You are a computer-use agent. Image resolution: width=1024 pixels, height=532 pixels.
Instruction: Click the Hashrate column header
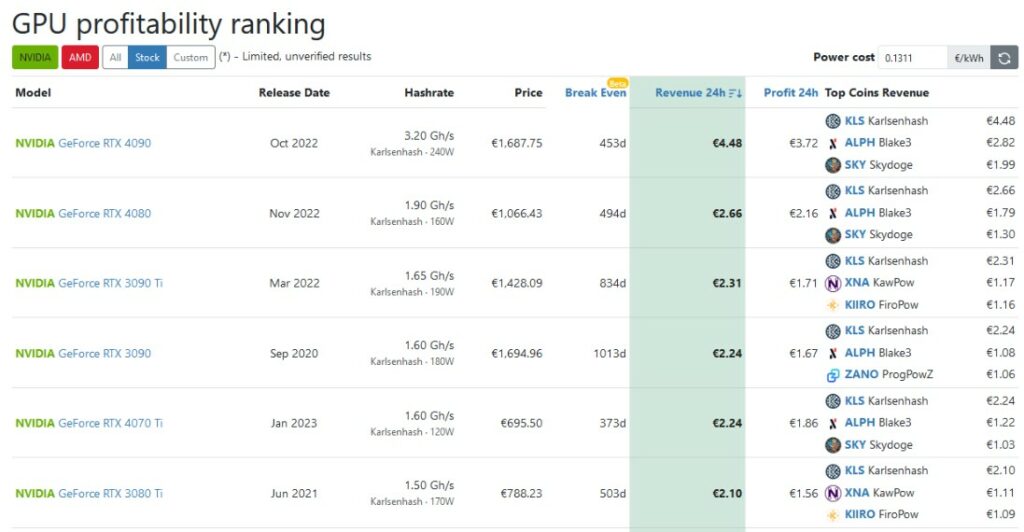click(429, 93)
